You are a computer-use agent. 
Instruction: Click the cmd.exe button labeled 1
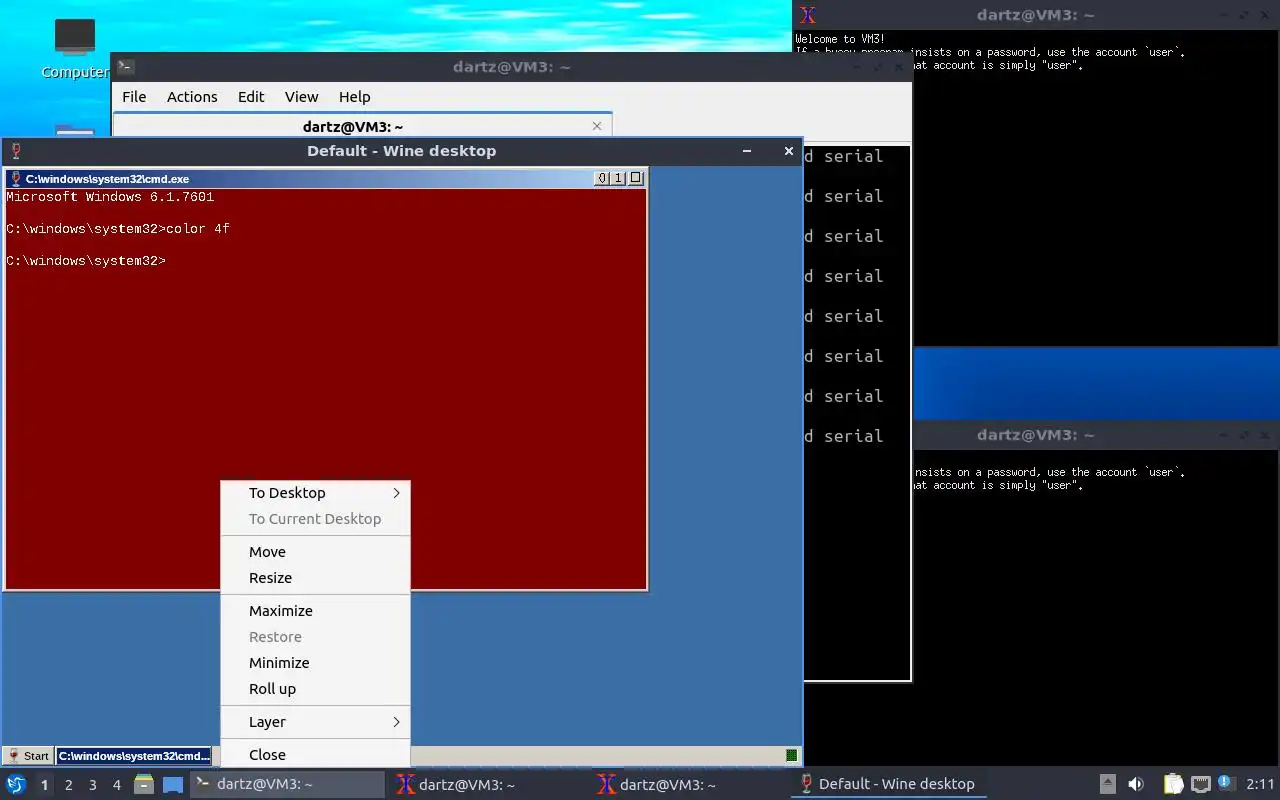(x=618, y=178)
